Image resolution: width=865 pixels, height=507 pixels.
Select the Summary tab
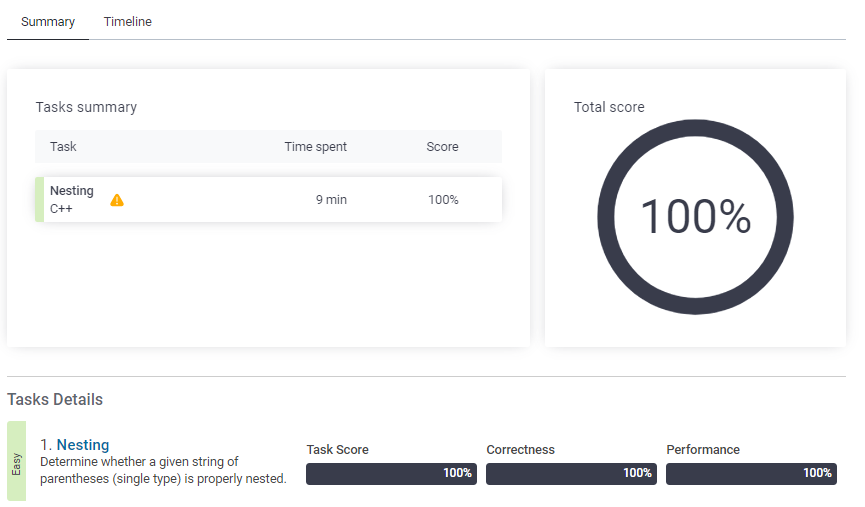(x=48, y=22)
